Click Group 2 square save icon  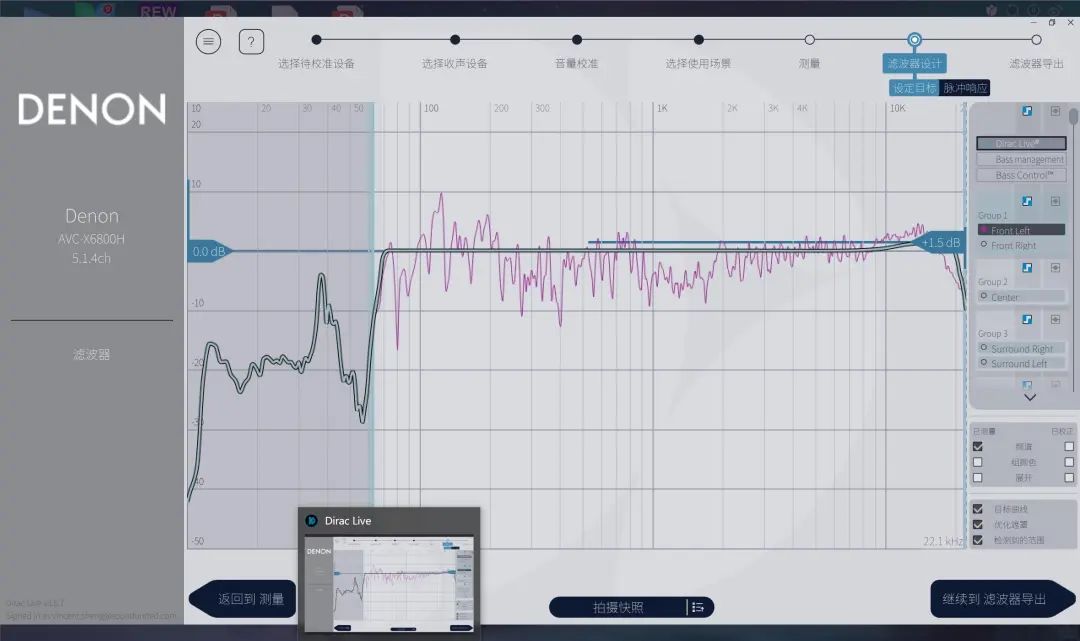[1055, 268]
